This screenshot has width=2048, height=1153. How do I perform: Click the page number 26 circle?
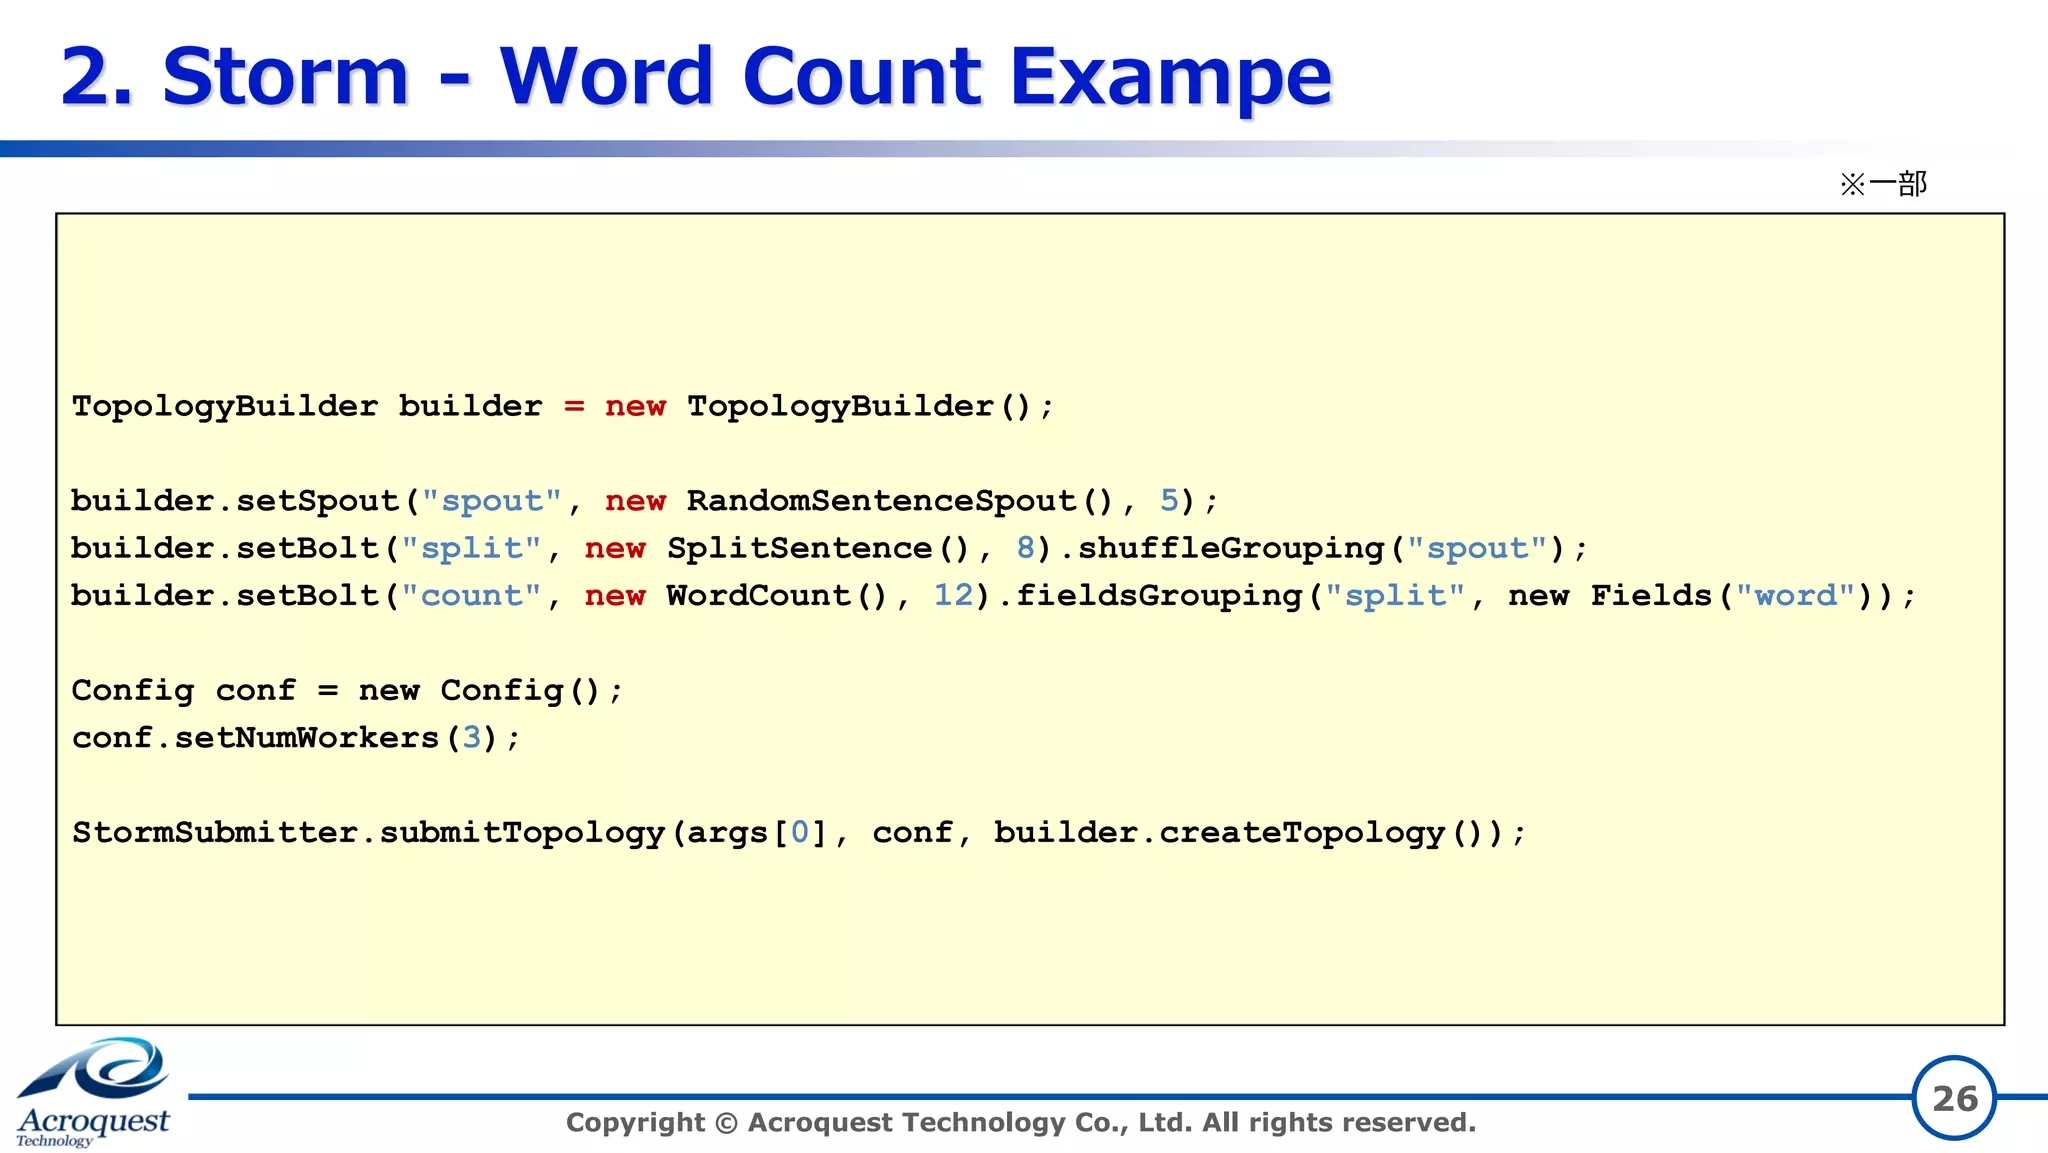tap(1953, 1098)
